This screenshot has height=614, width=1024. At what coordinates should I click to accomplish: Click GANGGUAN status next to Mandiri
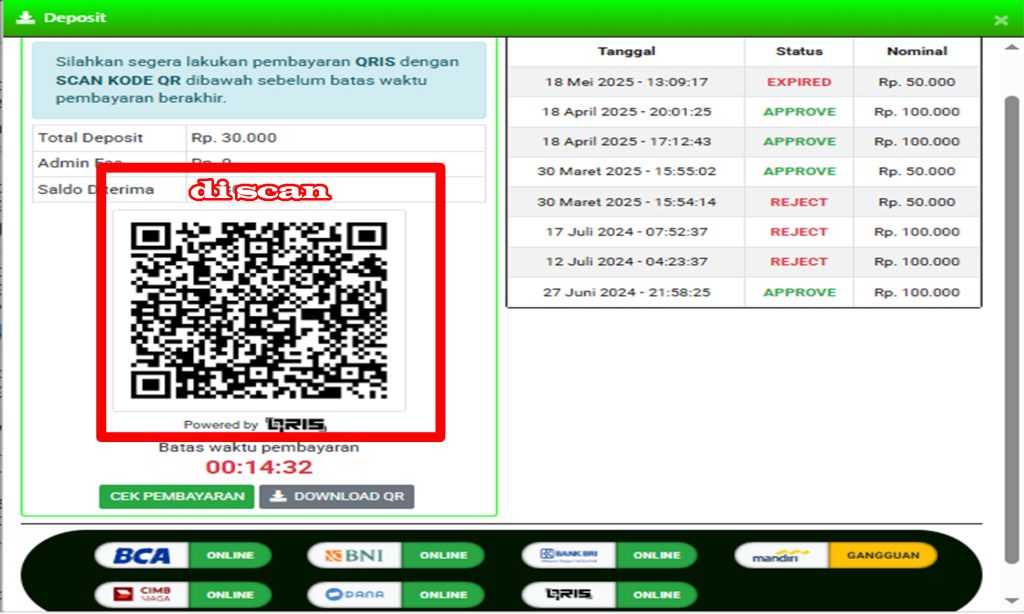[883, 555]
